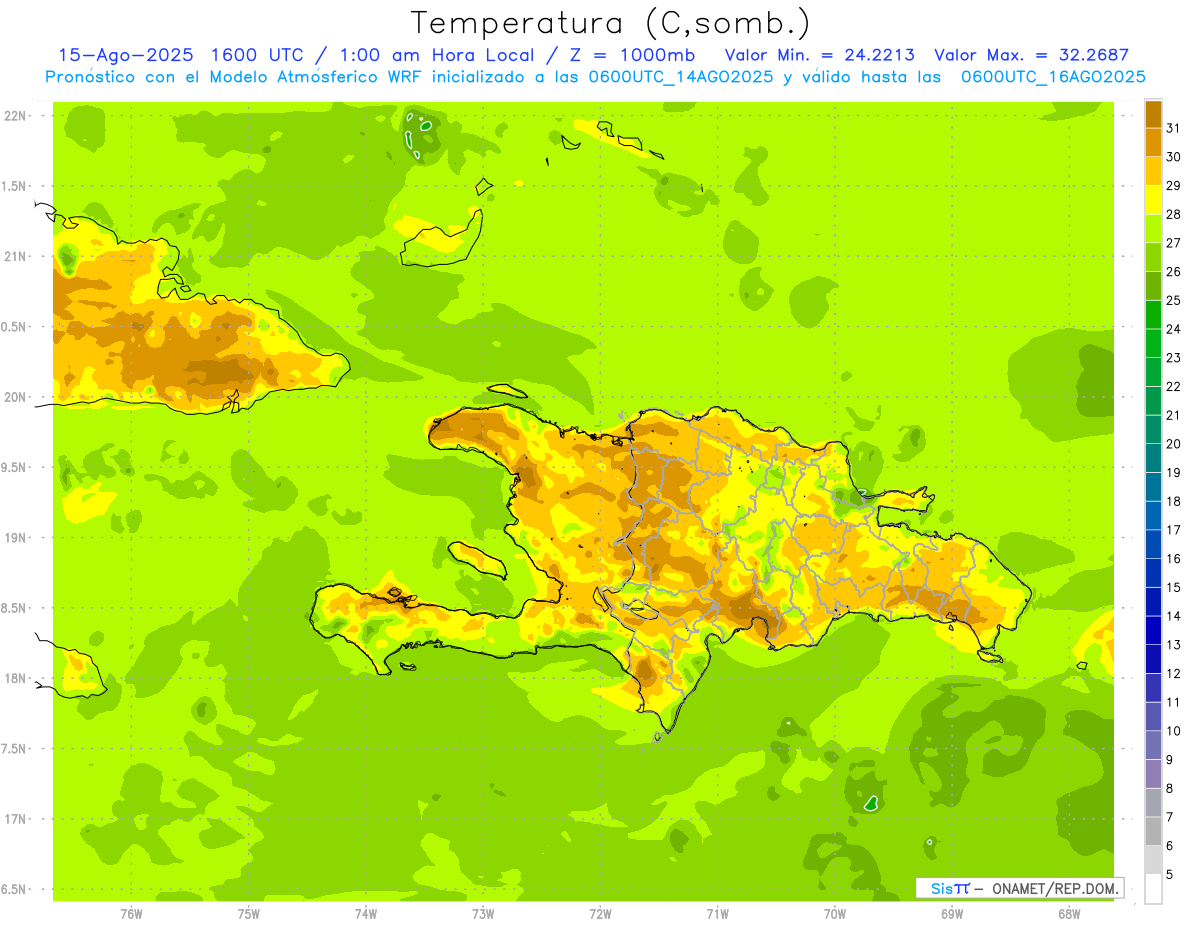Click purple legend swatch between 8 and 9
Image resolution: width=1200 pixels, height=927 pixels.
point(1153,774)
